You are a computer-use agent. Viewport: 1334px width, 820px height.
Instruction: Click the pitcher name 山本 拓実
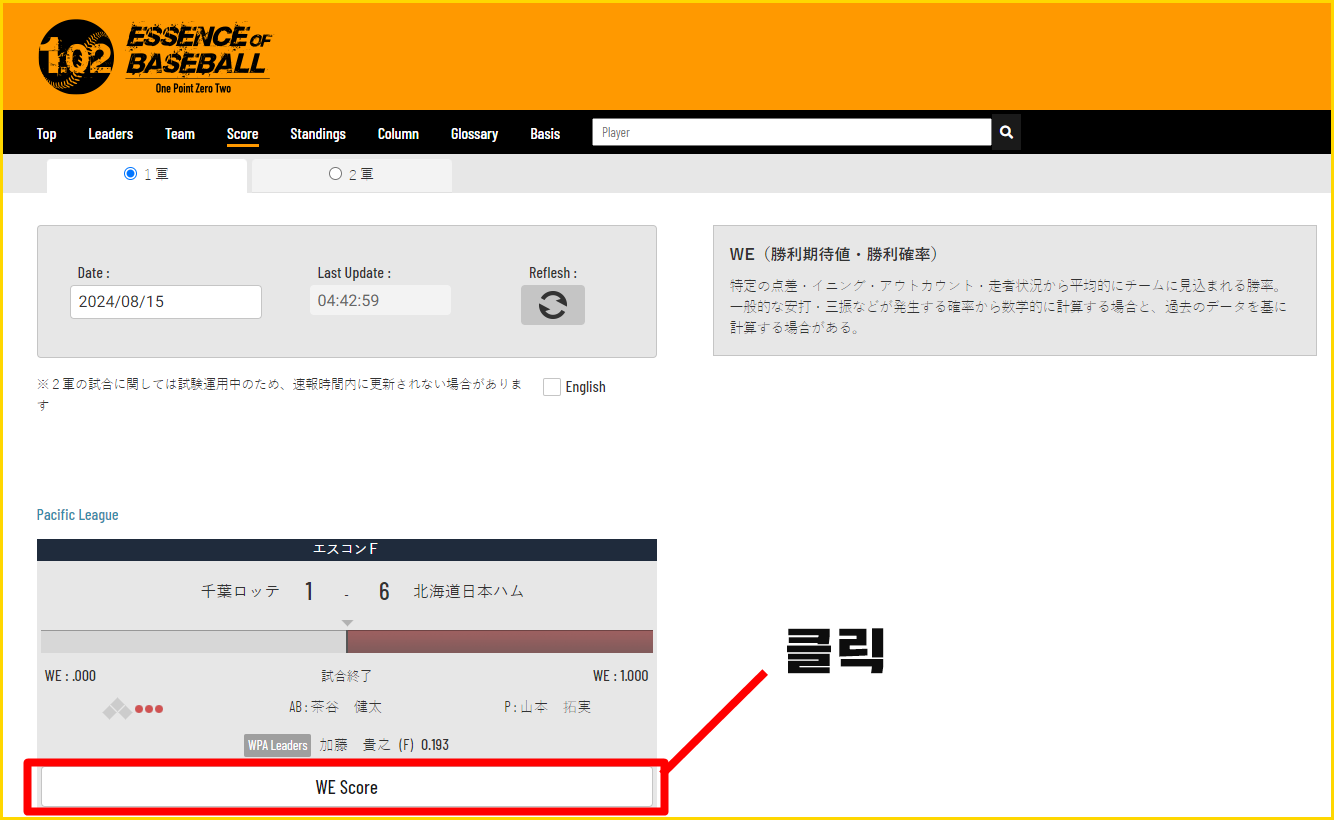point(556,707)
